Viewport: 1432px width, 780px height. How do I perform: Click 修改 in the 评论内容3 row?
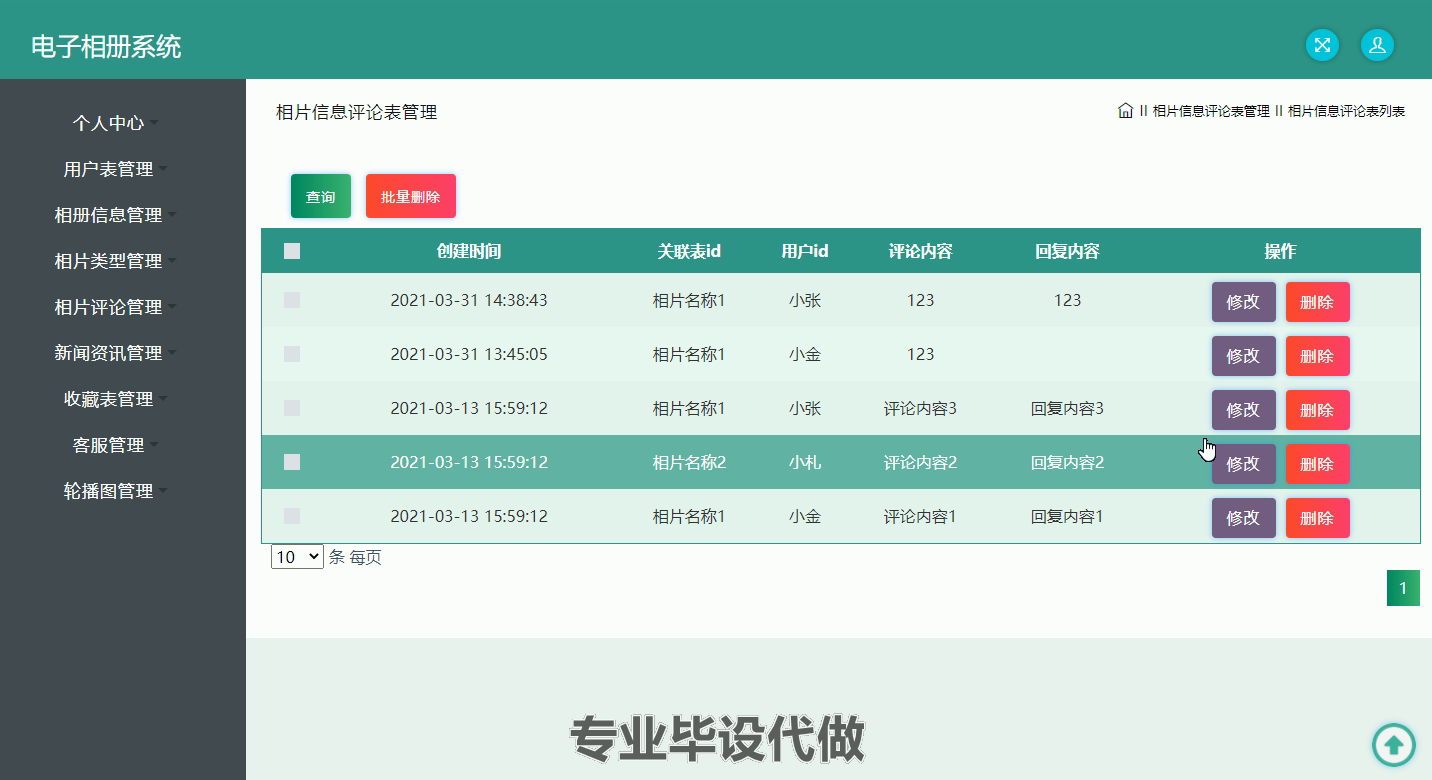coord(1244,410)
